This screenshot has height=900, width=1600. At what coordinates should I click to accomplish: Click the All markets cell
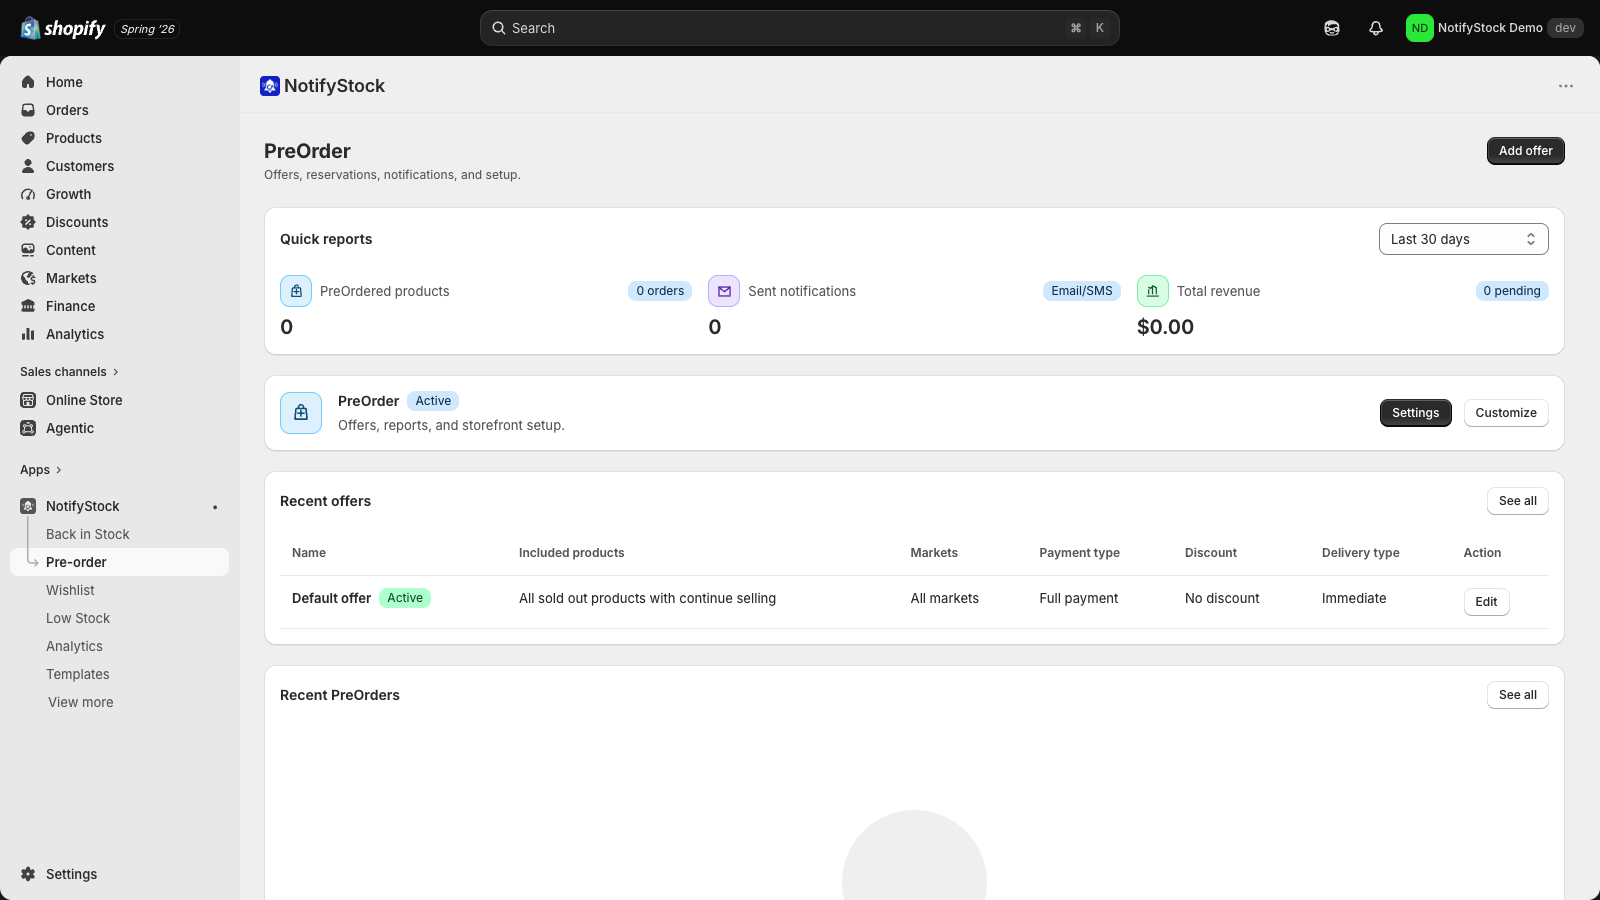pos(944,598)
